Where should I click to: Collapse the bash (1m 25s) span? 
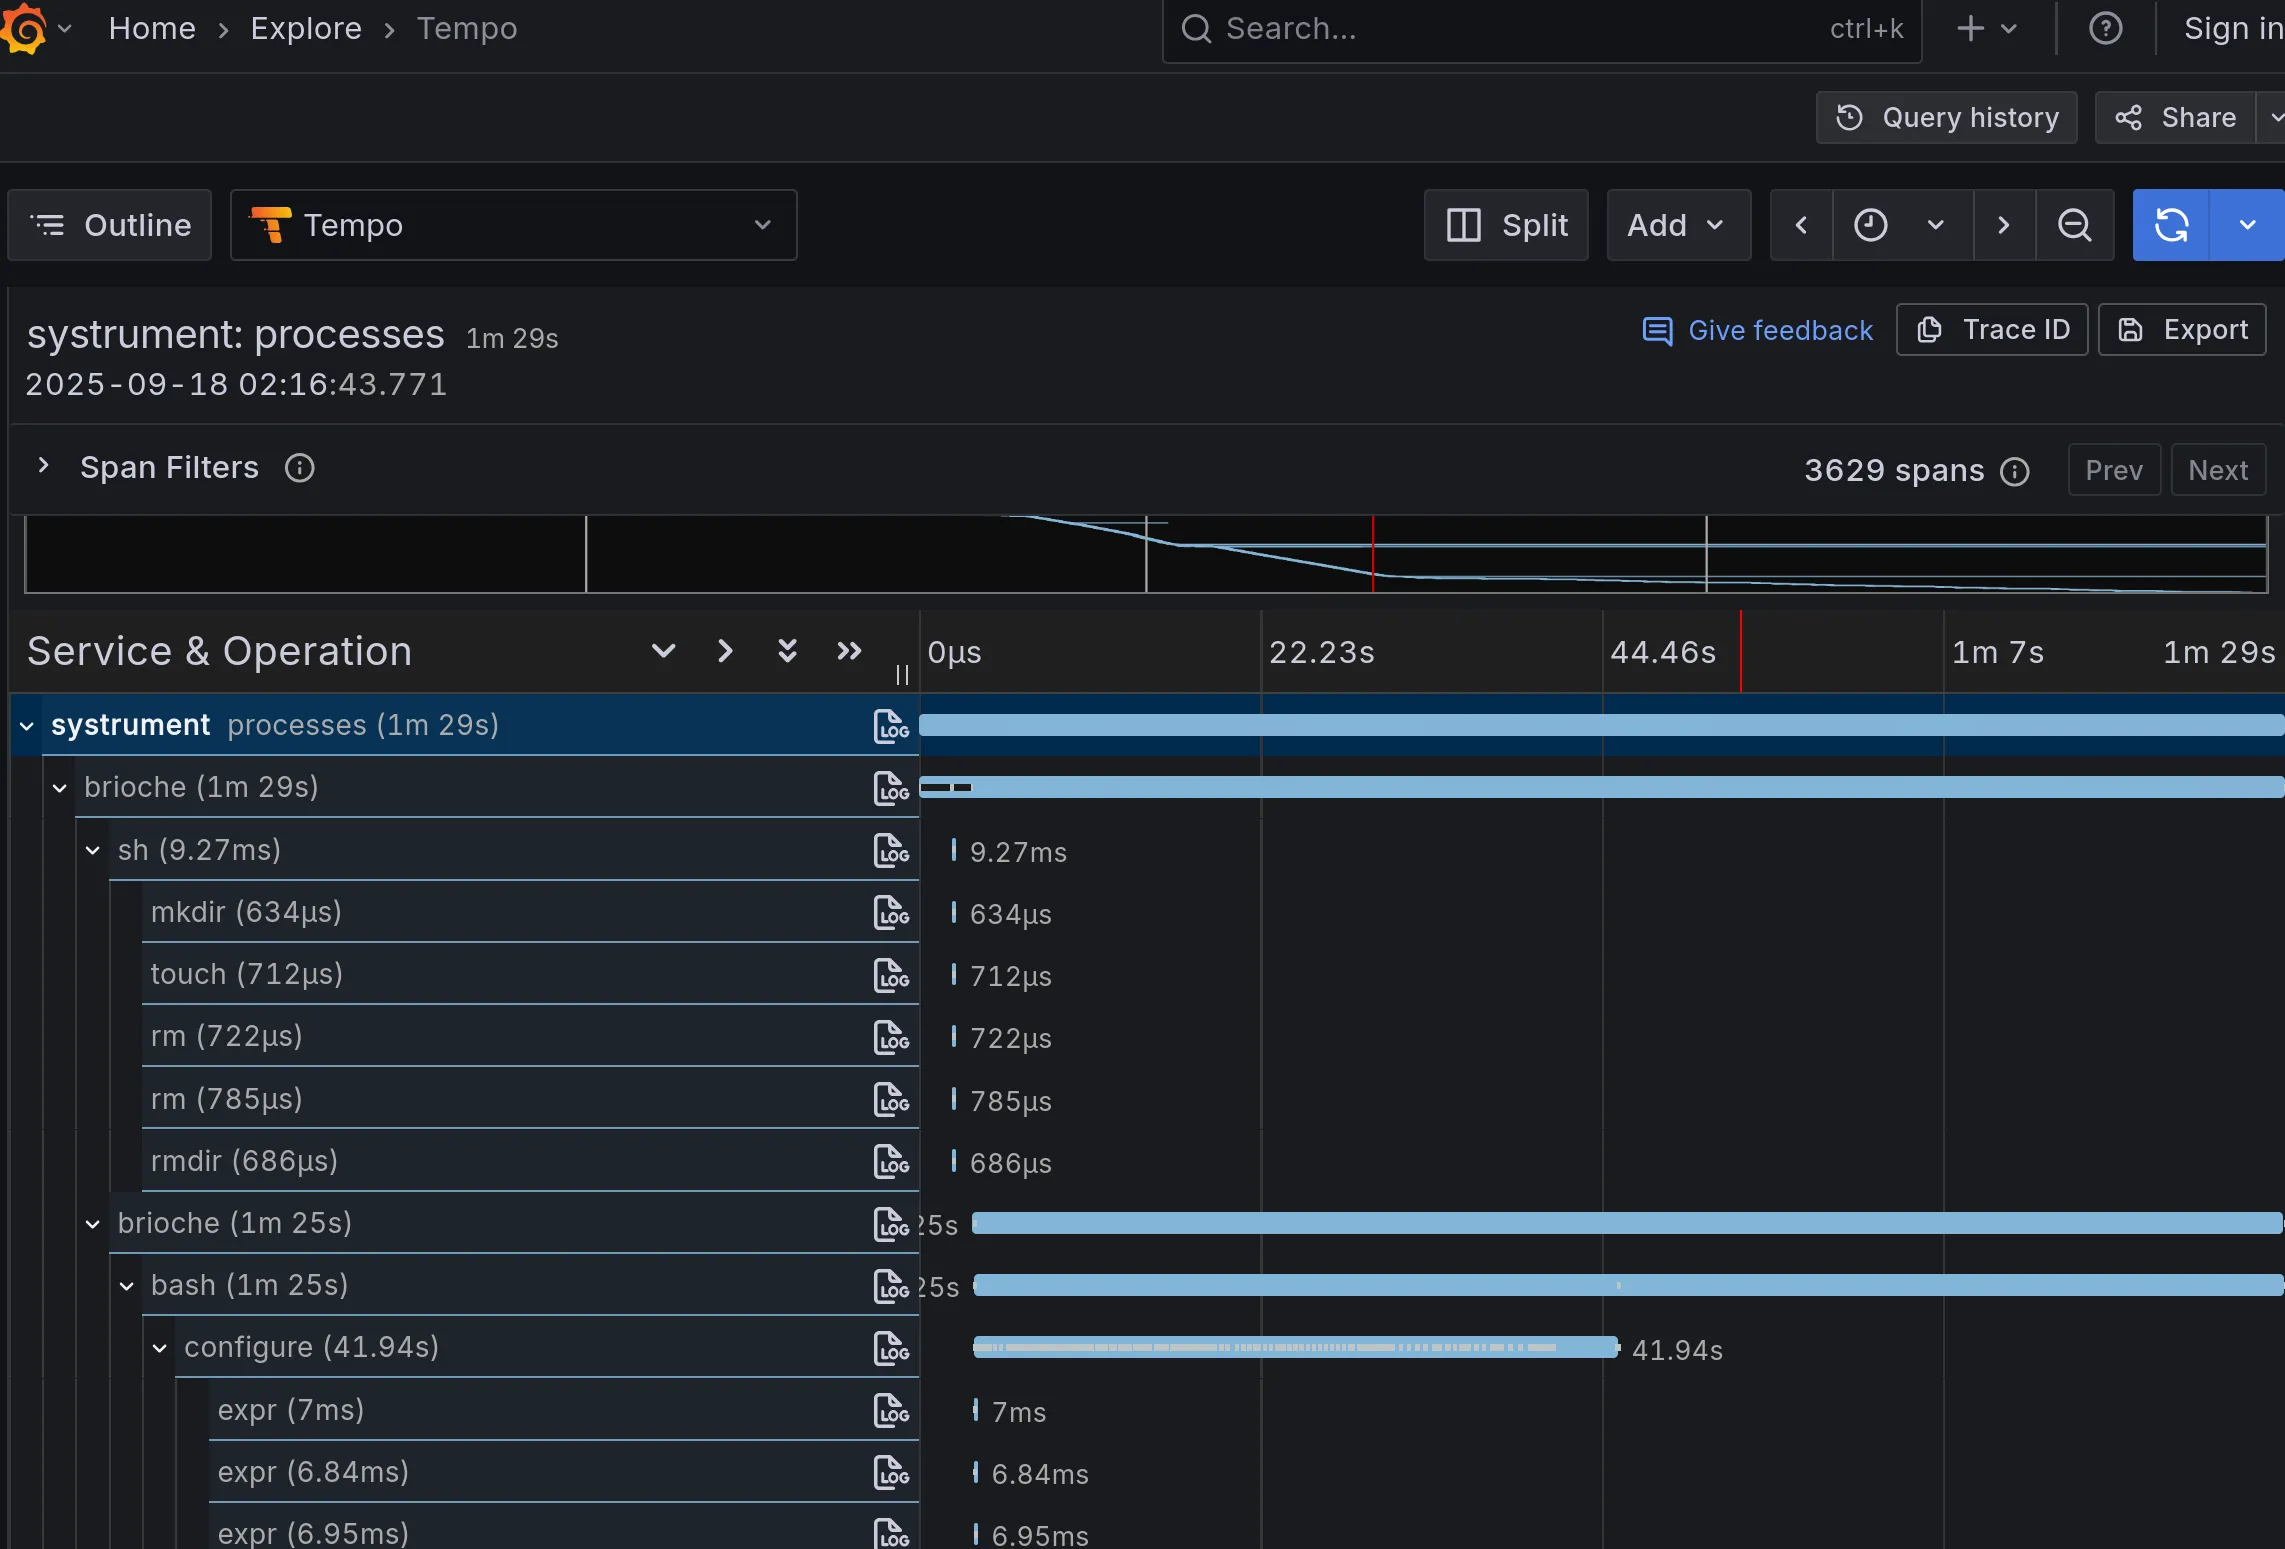tap(126, 1285)
